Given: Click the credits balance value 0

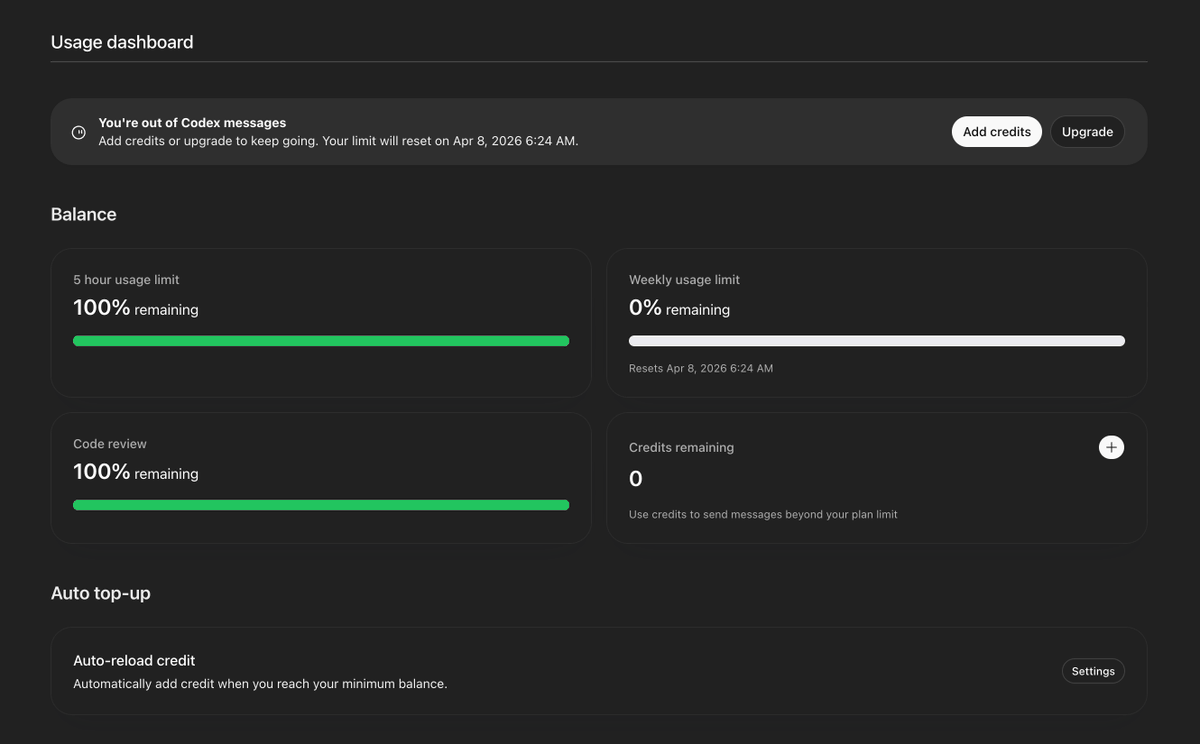Looking at the screenshot, I should tap(636, 479).
